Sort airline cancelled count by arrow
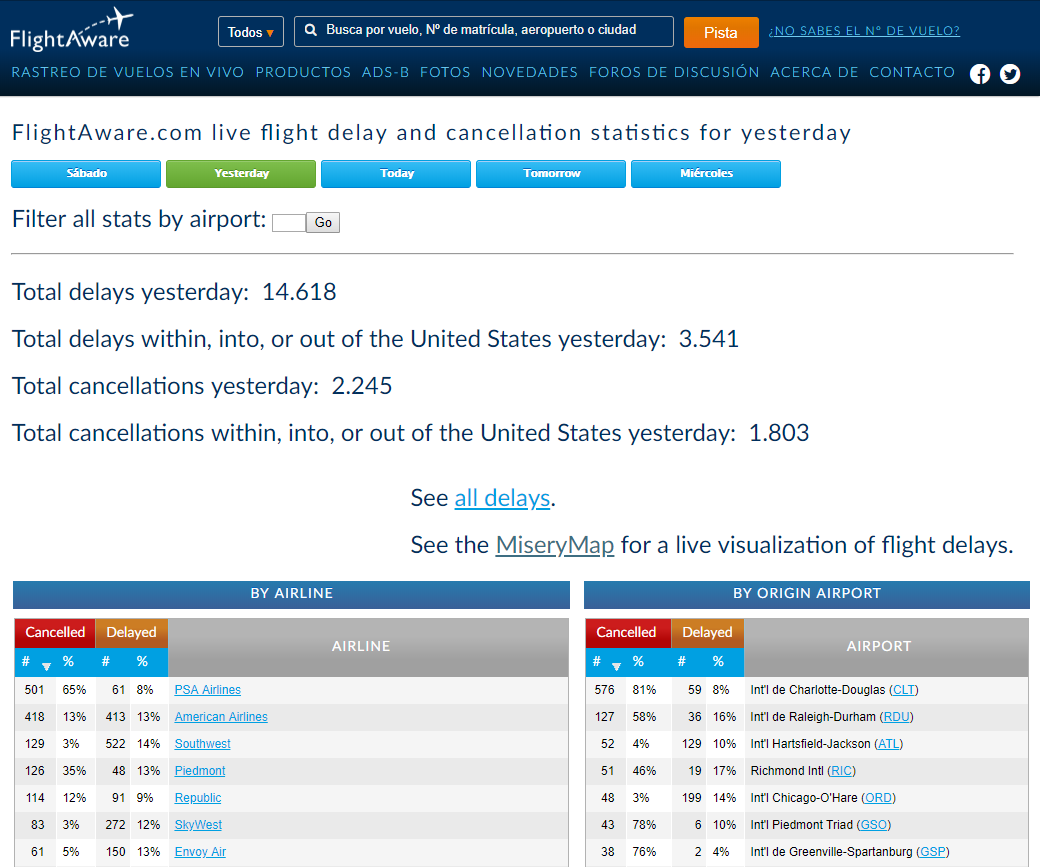Screen dimensions: 1040x867 click(46, 666)
